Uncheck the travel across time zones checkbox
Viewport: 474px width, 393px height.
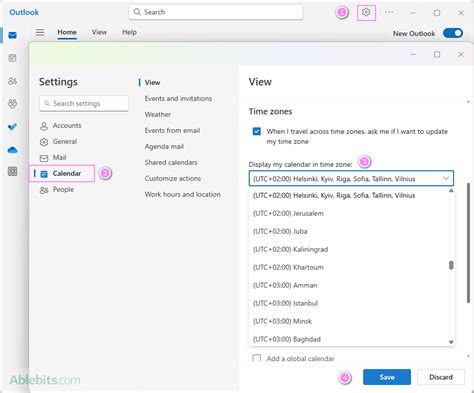pyautogui.click(x=257, y=131)
